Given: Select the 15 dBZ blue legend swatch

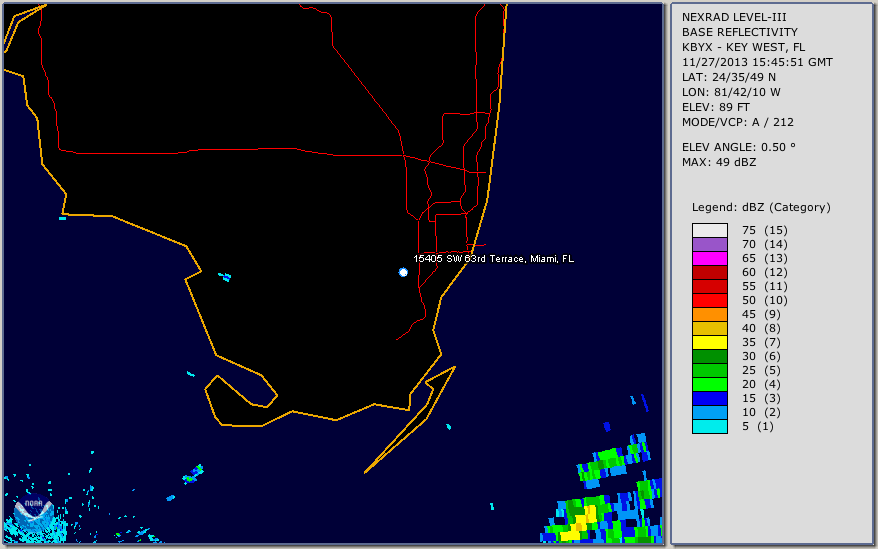Looking at the screenshot, I should (709, 398).
